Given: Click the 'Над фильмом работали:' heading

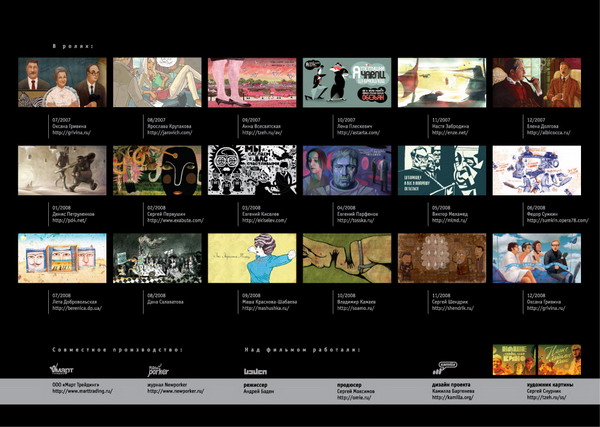Looking at the screenshot, I should pyautogui.click(x=302, y=350).
